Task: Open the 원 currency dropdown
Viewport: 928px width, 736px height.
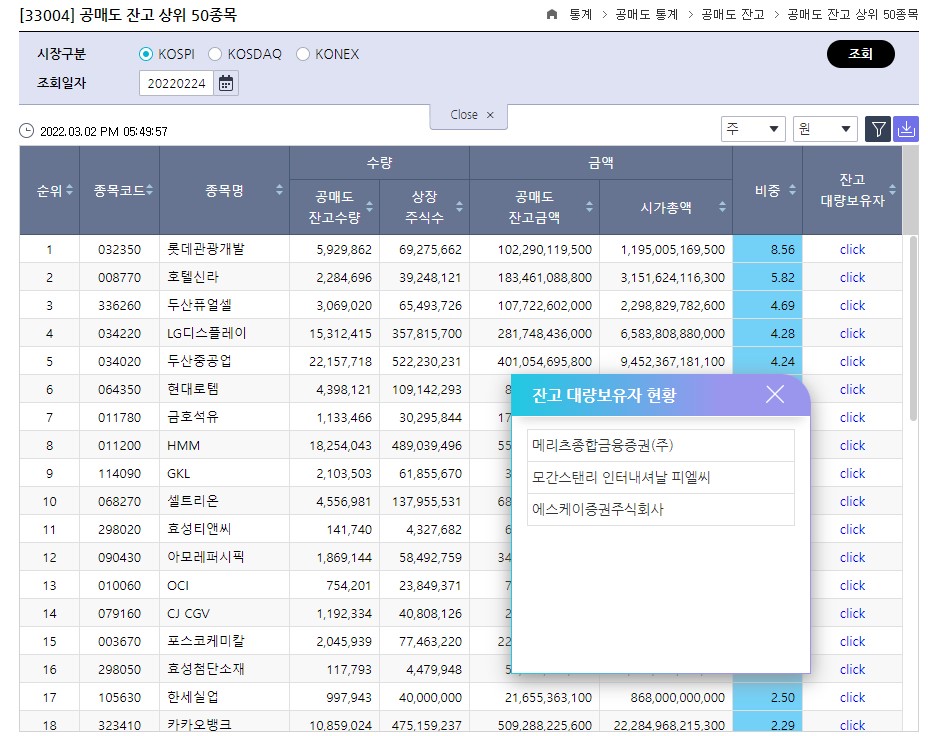Action: pyautogui.click(x=825, y=129)
